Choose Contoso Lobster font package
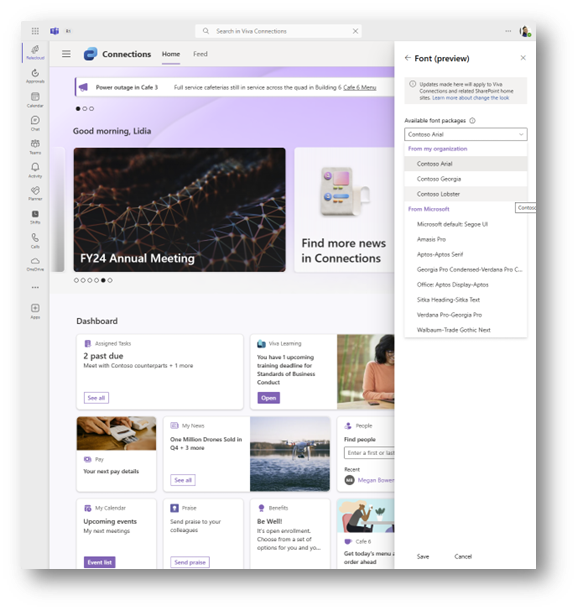The width and height of the screenshot is (578, 611). tap(466, 194)
